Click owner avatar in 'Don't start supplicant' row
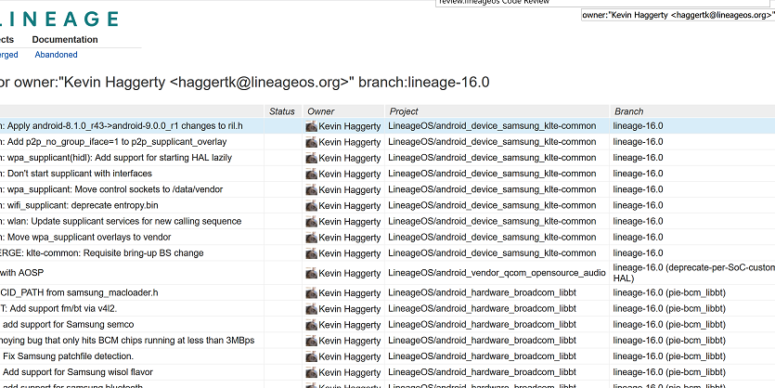This screenshot has height=388, width=775. (x=311, y=174)
